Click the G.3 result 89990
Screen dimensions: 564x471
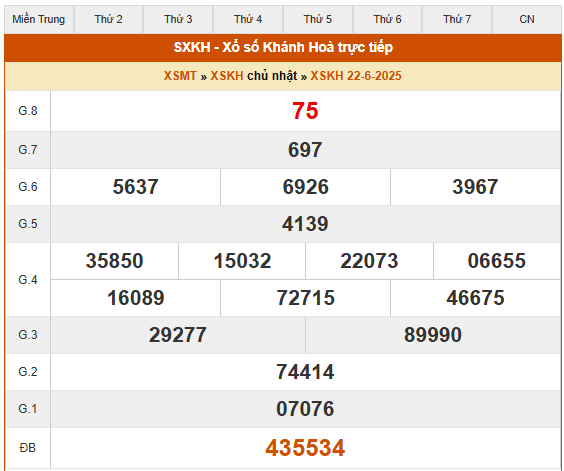point(433,335)
